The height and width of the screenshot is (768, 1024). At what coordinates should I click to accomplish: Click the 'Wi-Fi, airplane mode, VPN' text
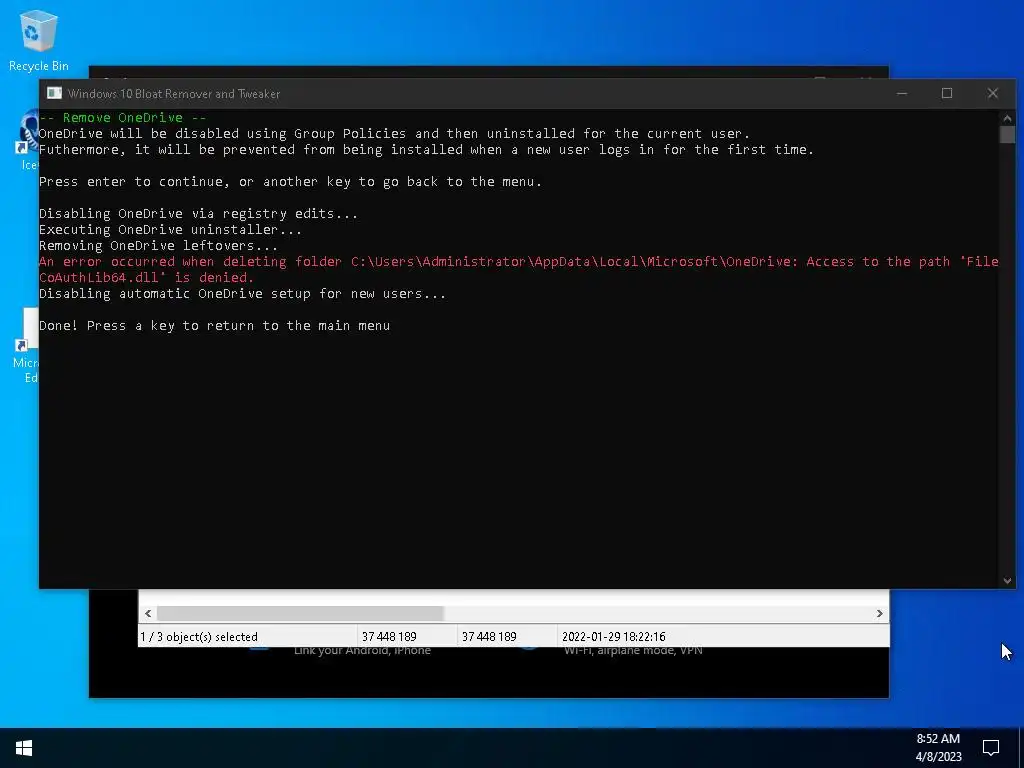pos(633,651)
